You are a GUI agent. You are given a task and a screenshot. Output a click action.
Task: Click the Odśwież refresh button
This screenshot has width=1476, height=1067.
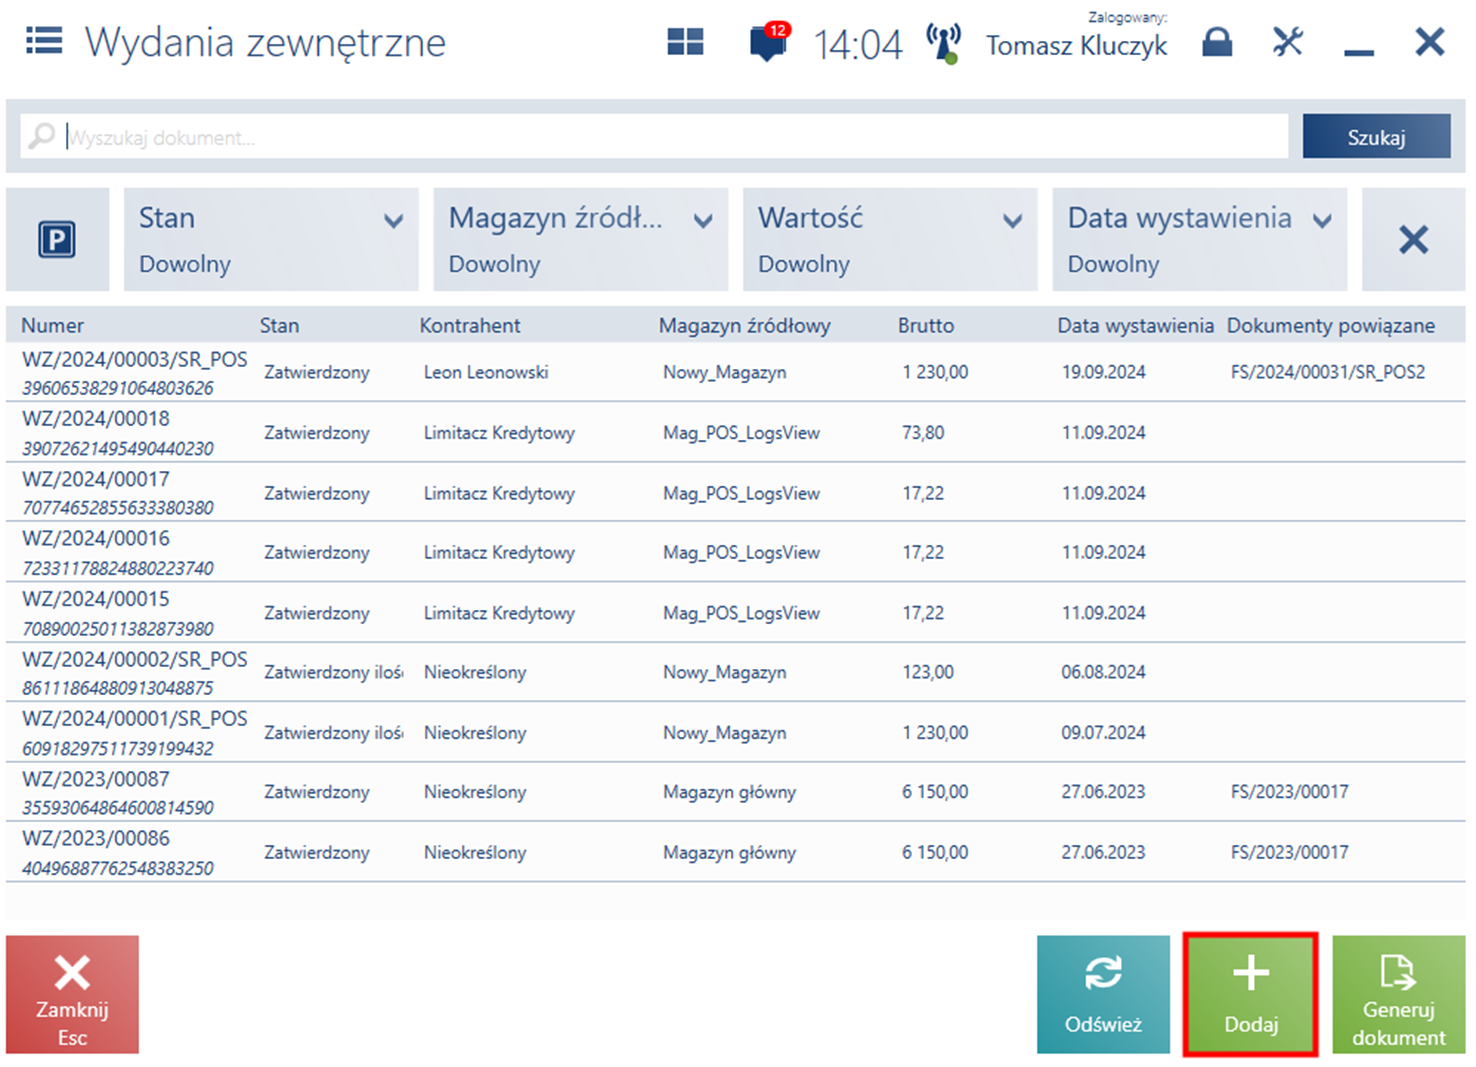tap(1103, 994)
